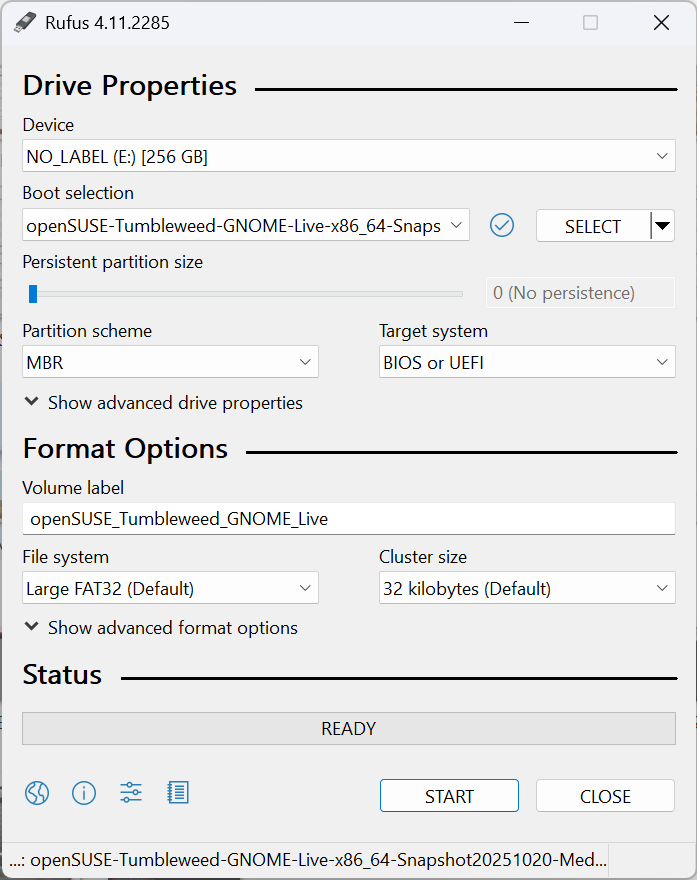
Task: Expand Show advanced format options
Action: 160,628
